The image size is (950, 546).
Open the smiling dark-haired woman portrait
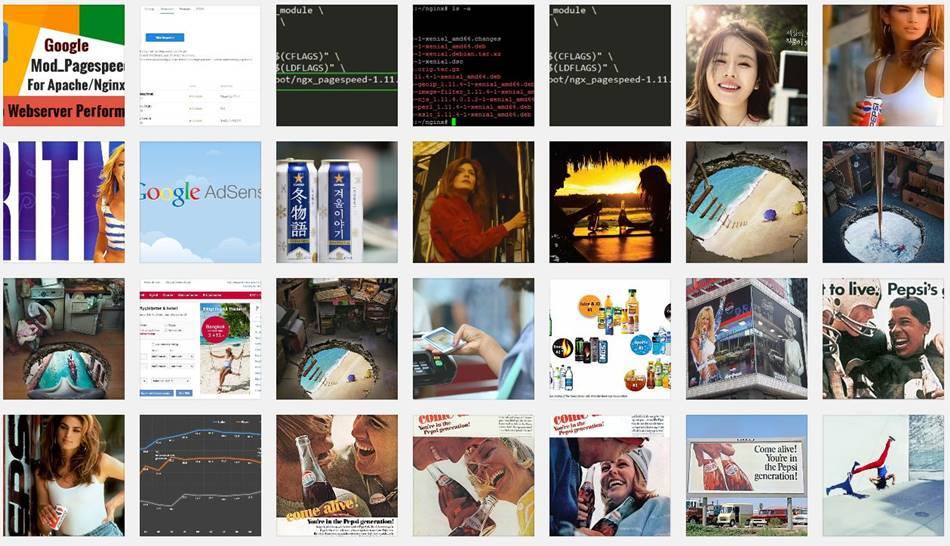[x=746, y=65]
